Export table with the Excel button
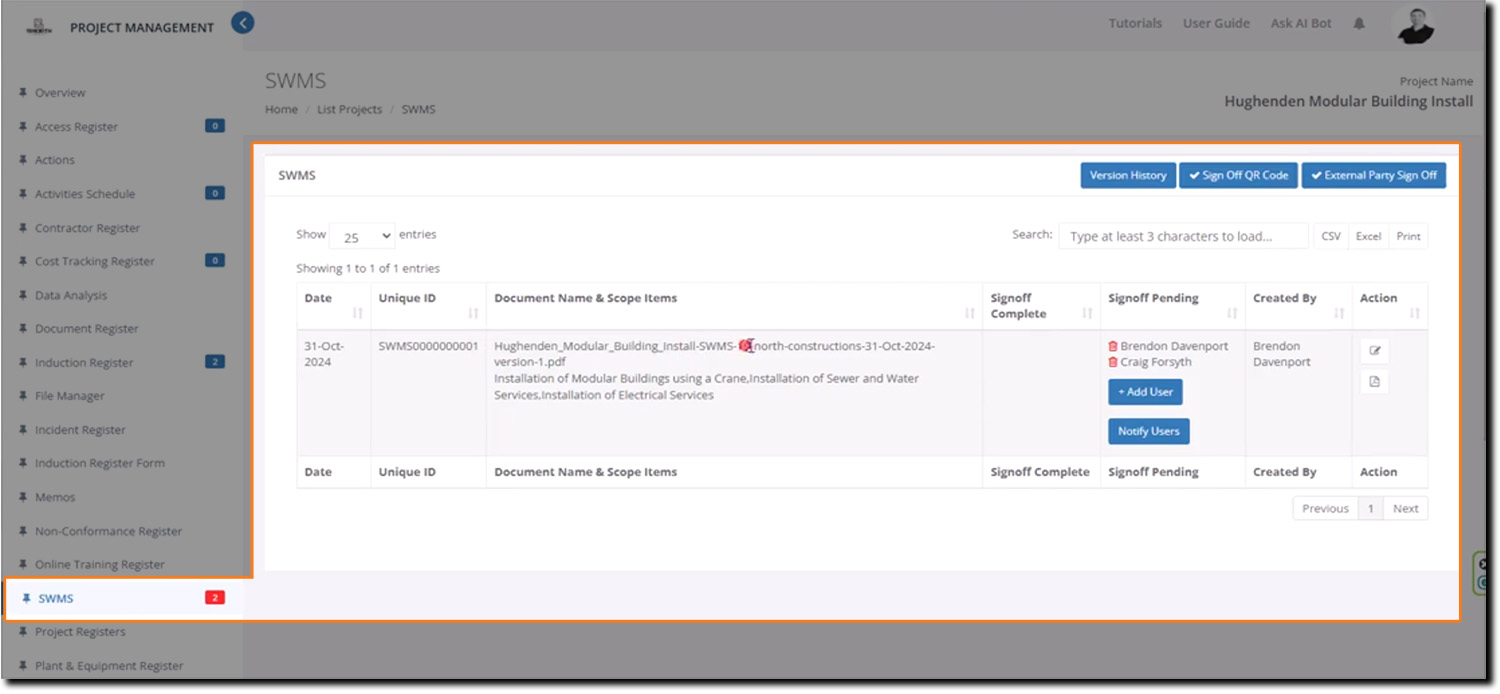1500x694 pixels. click(1368, 236)
